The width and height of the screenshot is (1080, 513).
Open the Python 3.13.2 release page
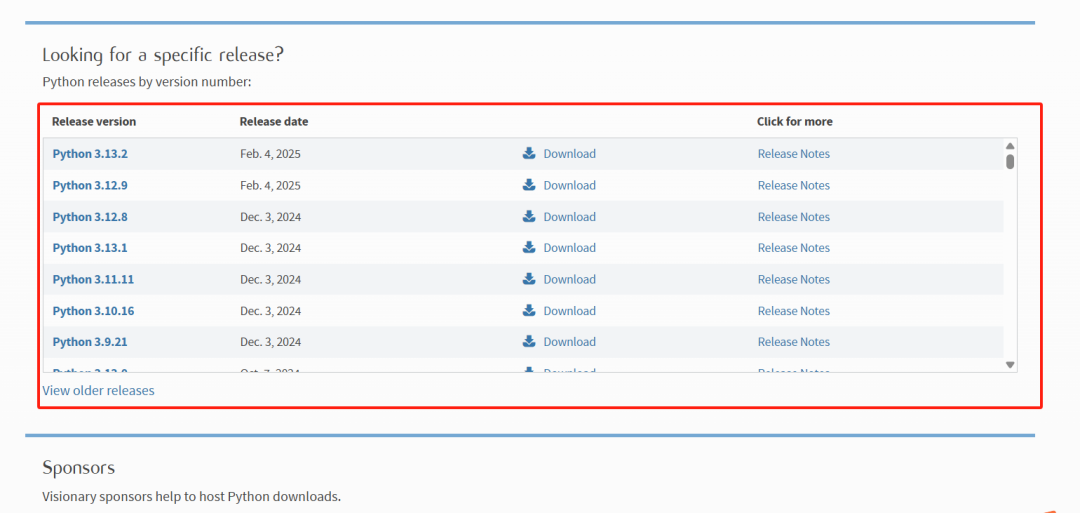tap(90, 154)
